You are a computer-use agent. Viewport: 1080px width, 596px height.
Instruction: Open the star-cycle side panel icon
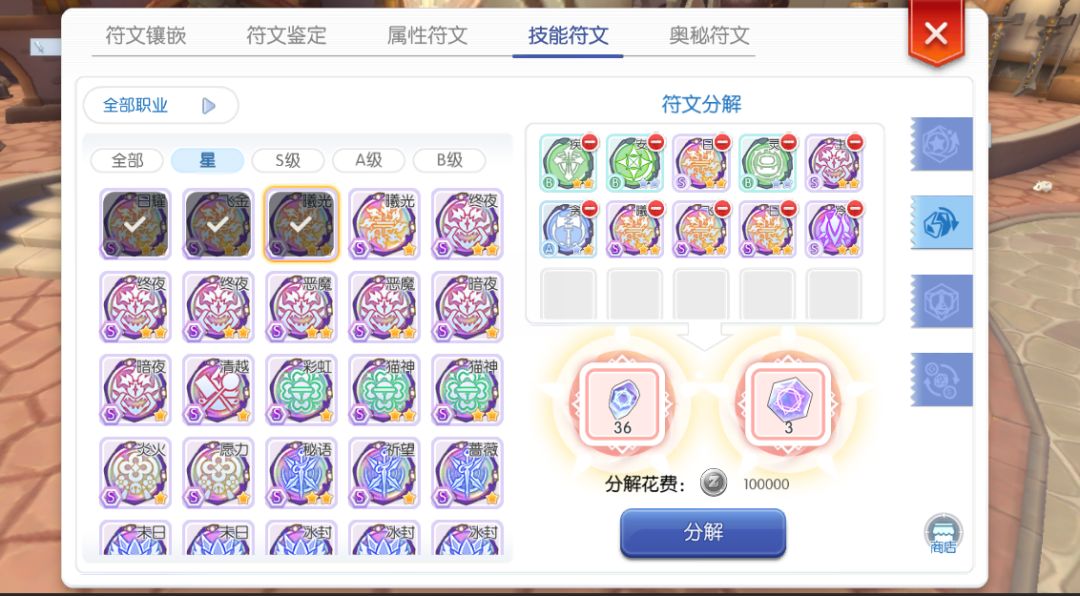coord(942,144)
